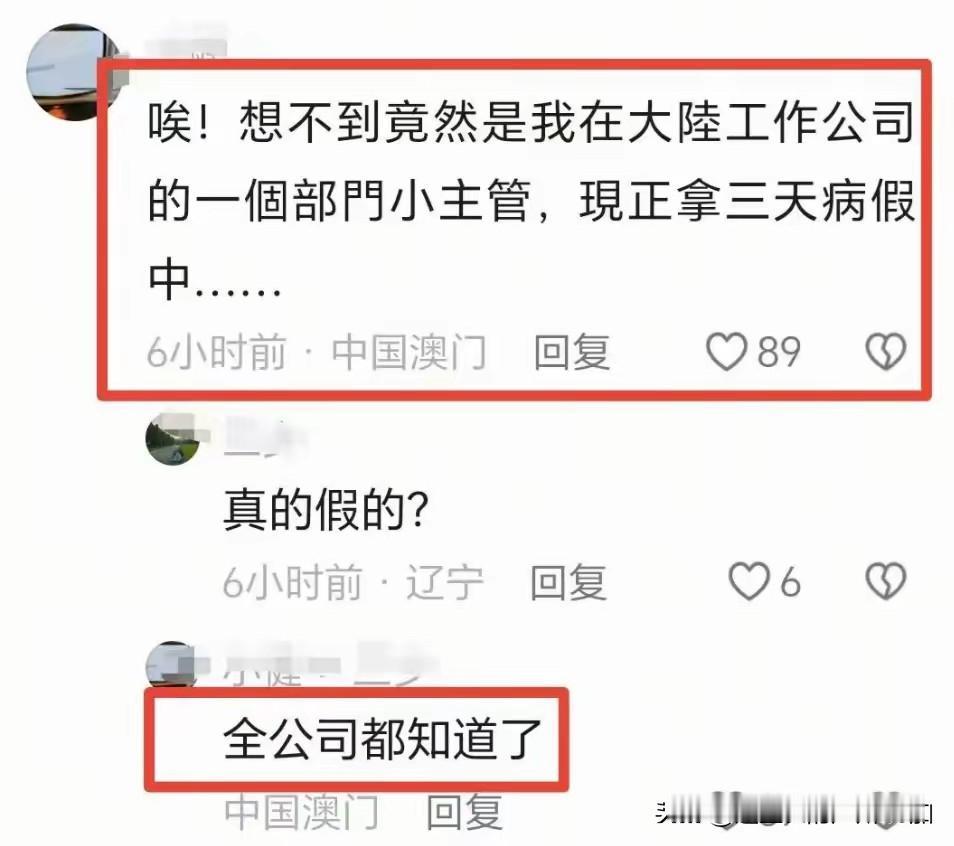Reply to '全公司都知道了' comment
Viewport: 954px width, 846px height.
(464, 812)
